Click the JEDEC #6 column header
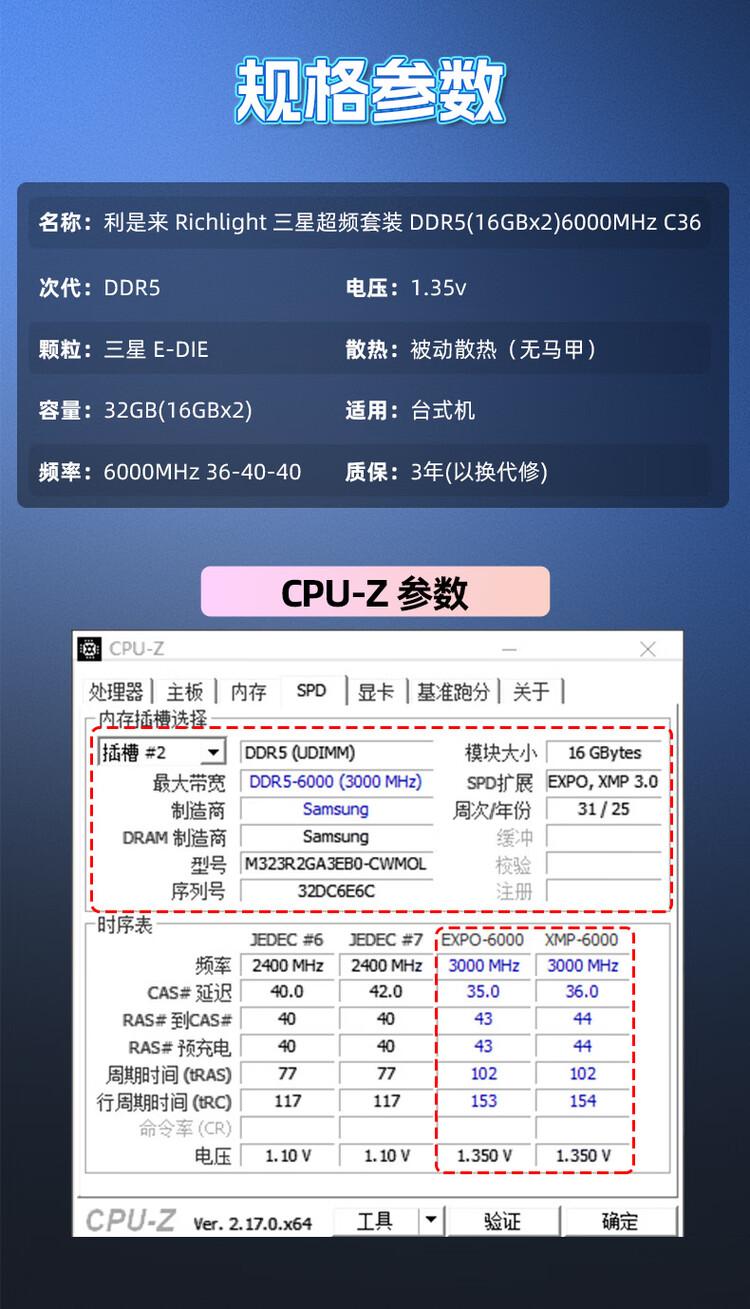750x1309 pixels. 287,939
